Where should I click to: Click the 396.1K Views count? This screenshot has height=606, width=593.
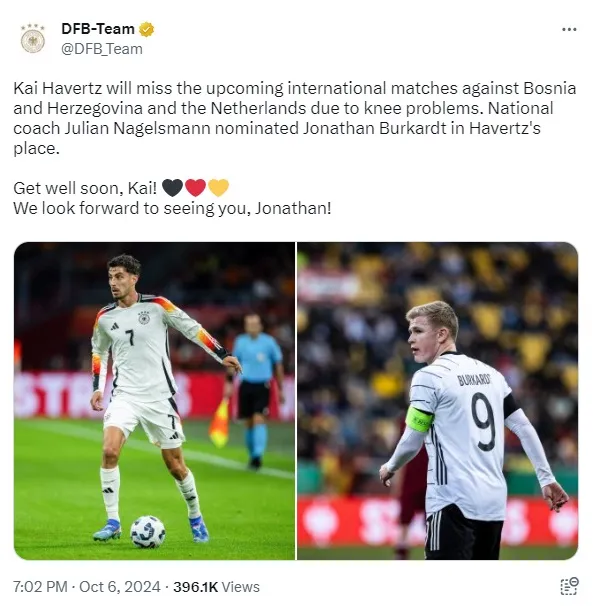coord(216,587)
